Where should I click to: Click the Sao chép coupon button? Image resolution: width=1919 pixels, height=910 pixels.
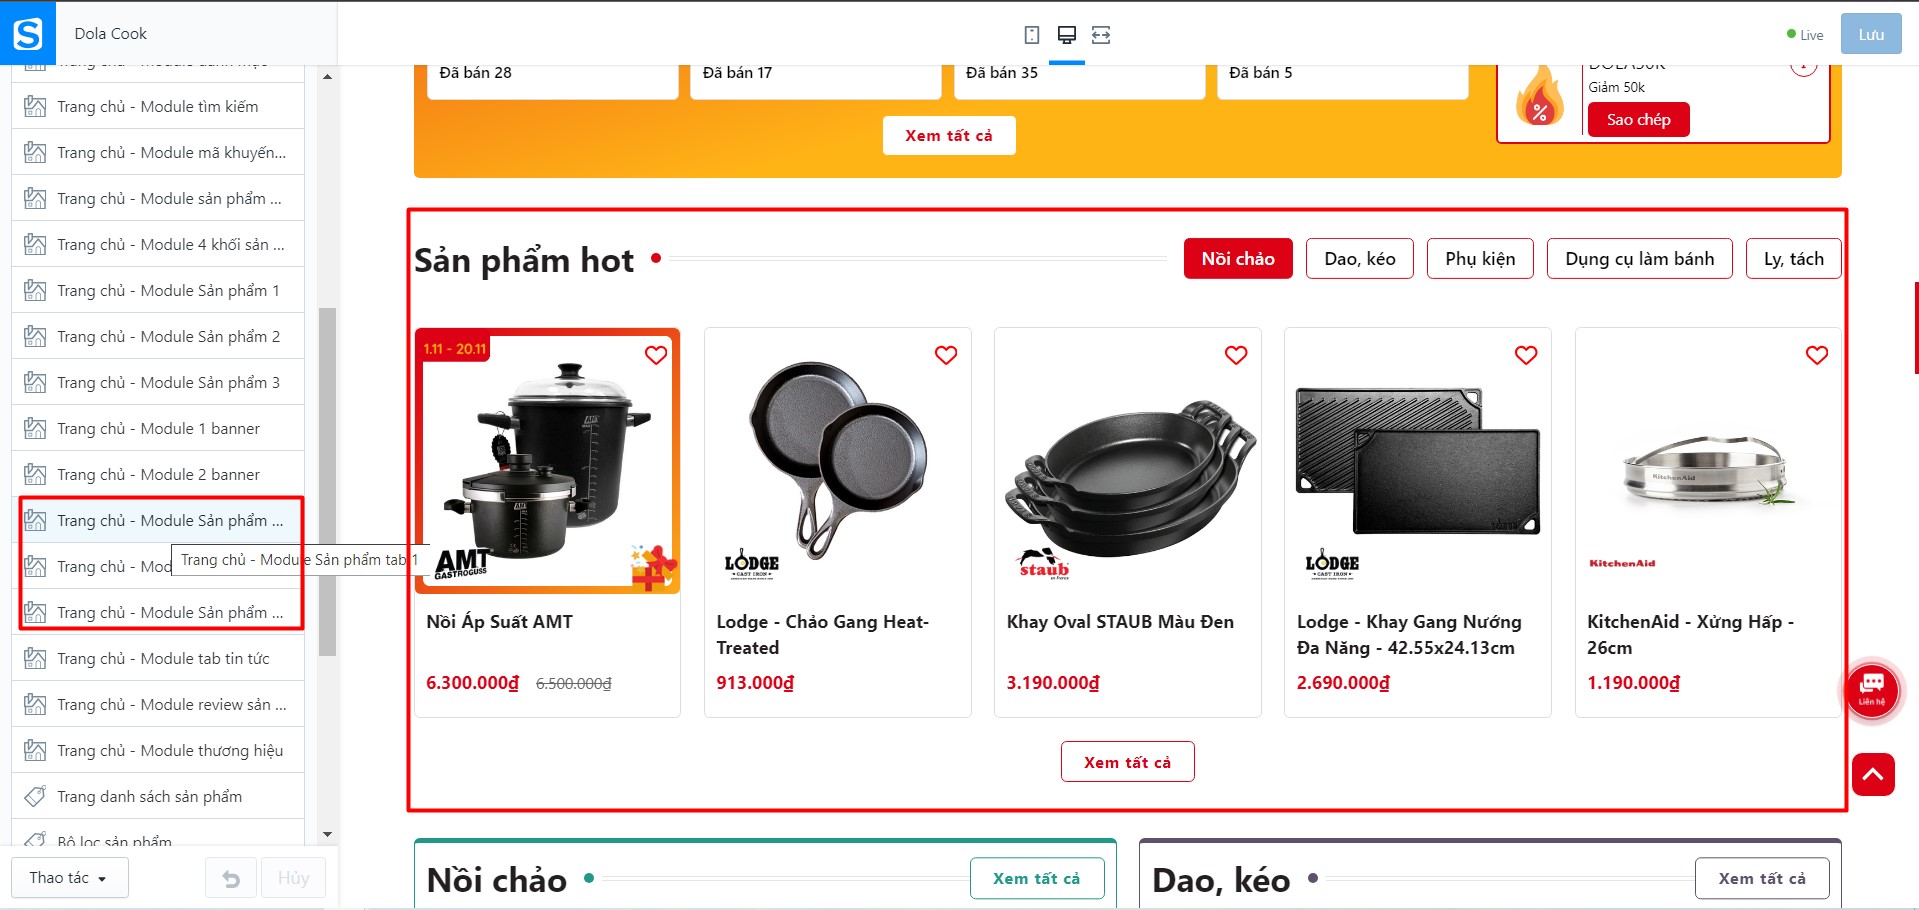pos(1639,120)
